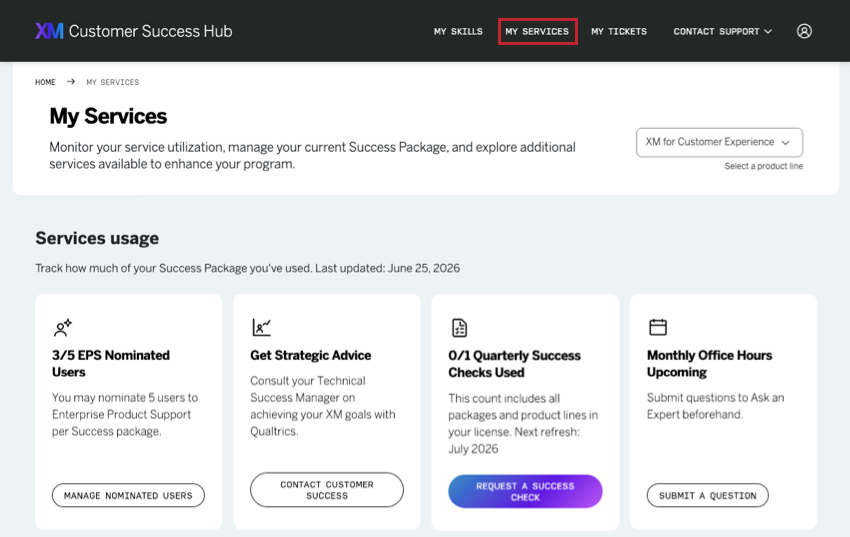Click the Monthly Office Hours calendar icon
The height and width of the screenshot is (537, 850).
(x=658, y=327)
